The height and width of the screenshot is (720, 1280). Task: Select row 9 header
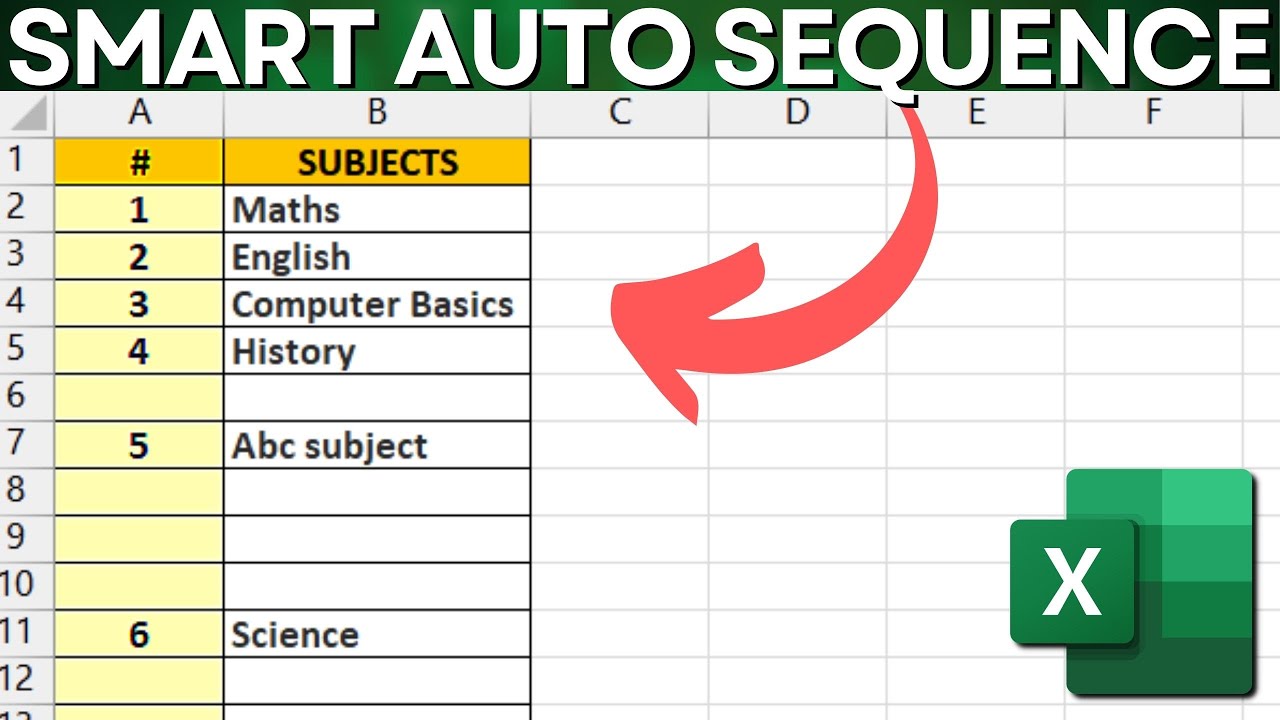[27, 539]
